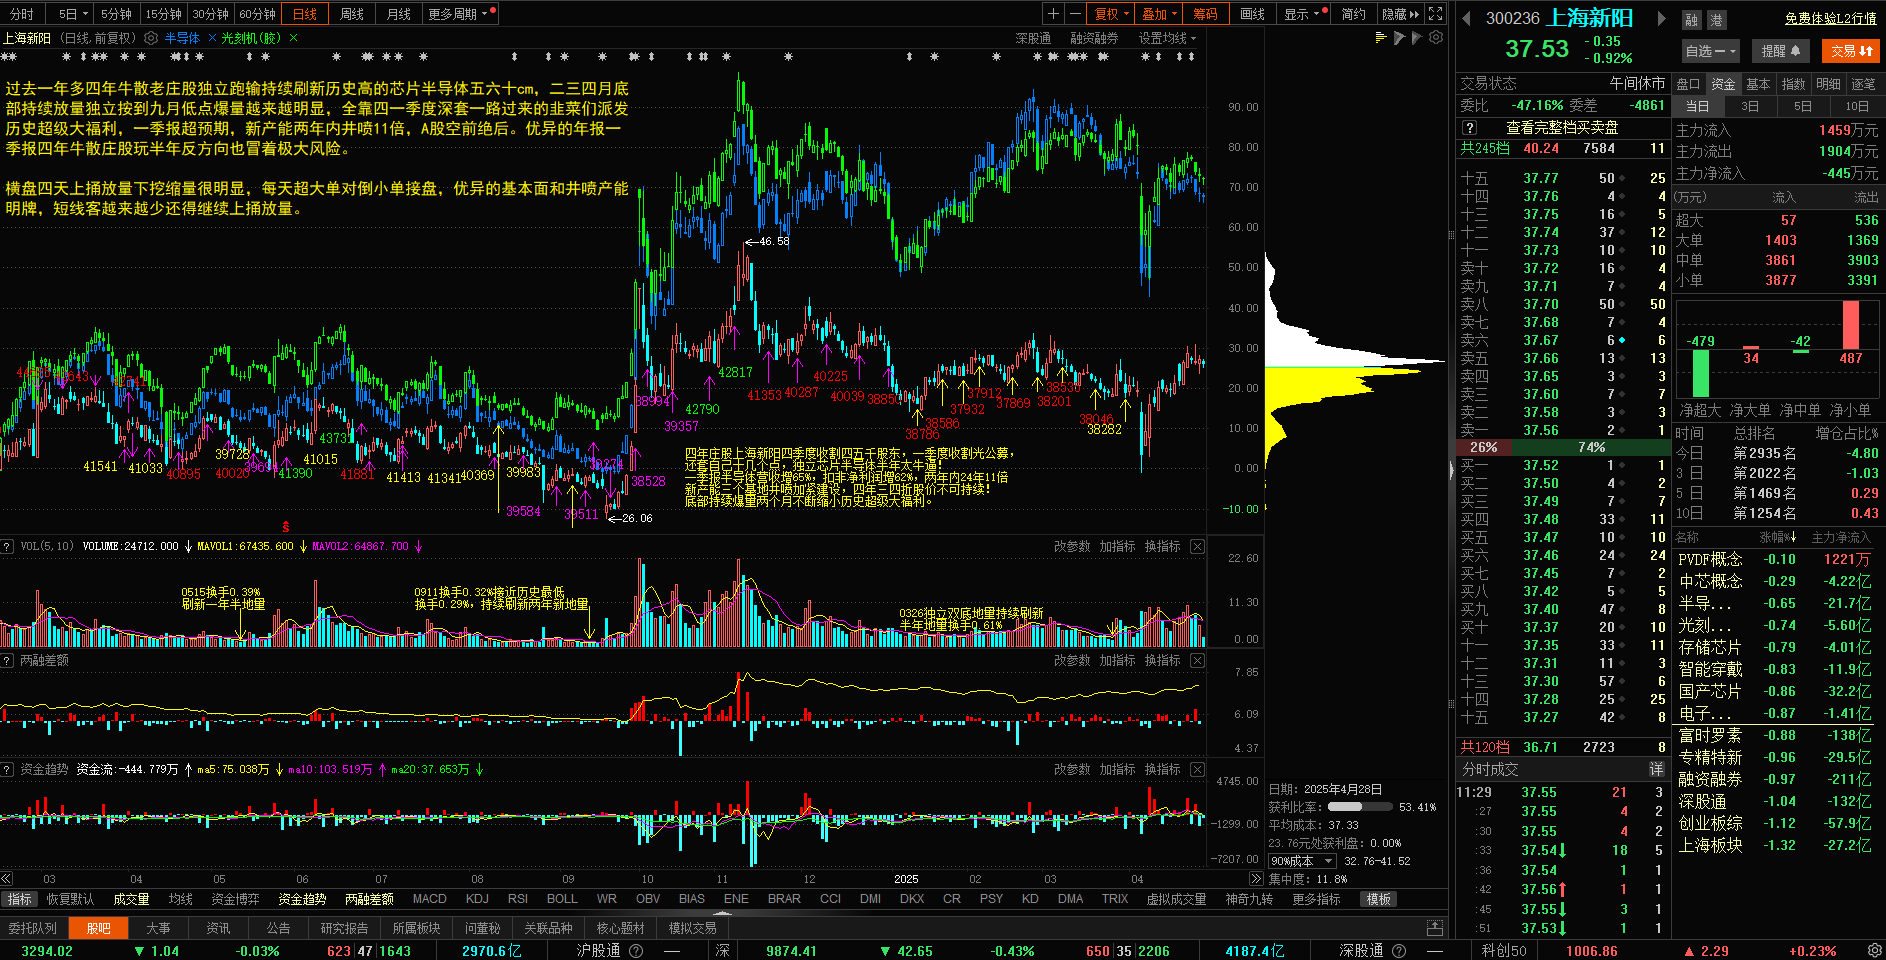Close the 两融差额 indicator panel
This screenshot has height=960, width=1886.
coord(1197,660)
